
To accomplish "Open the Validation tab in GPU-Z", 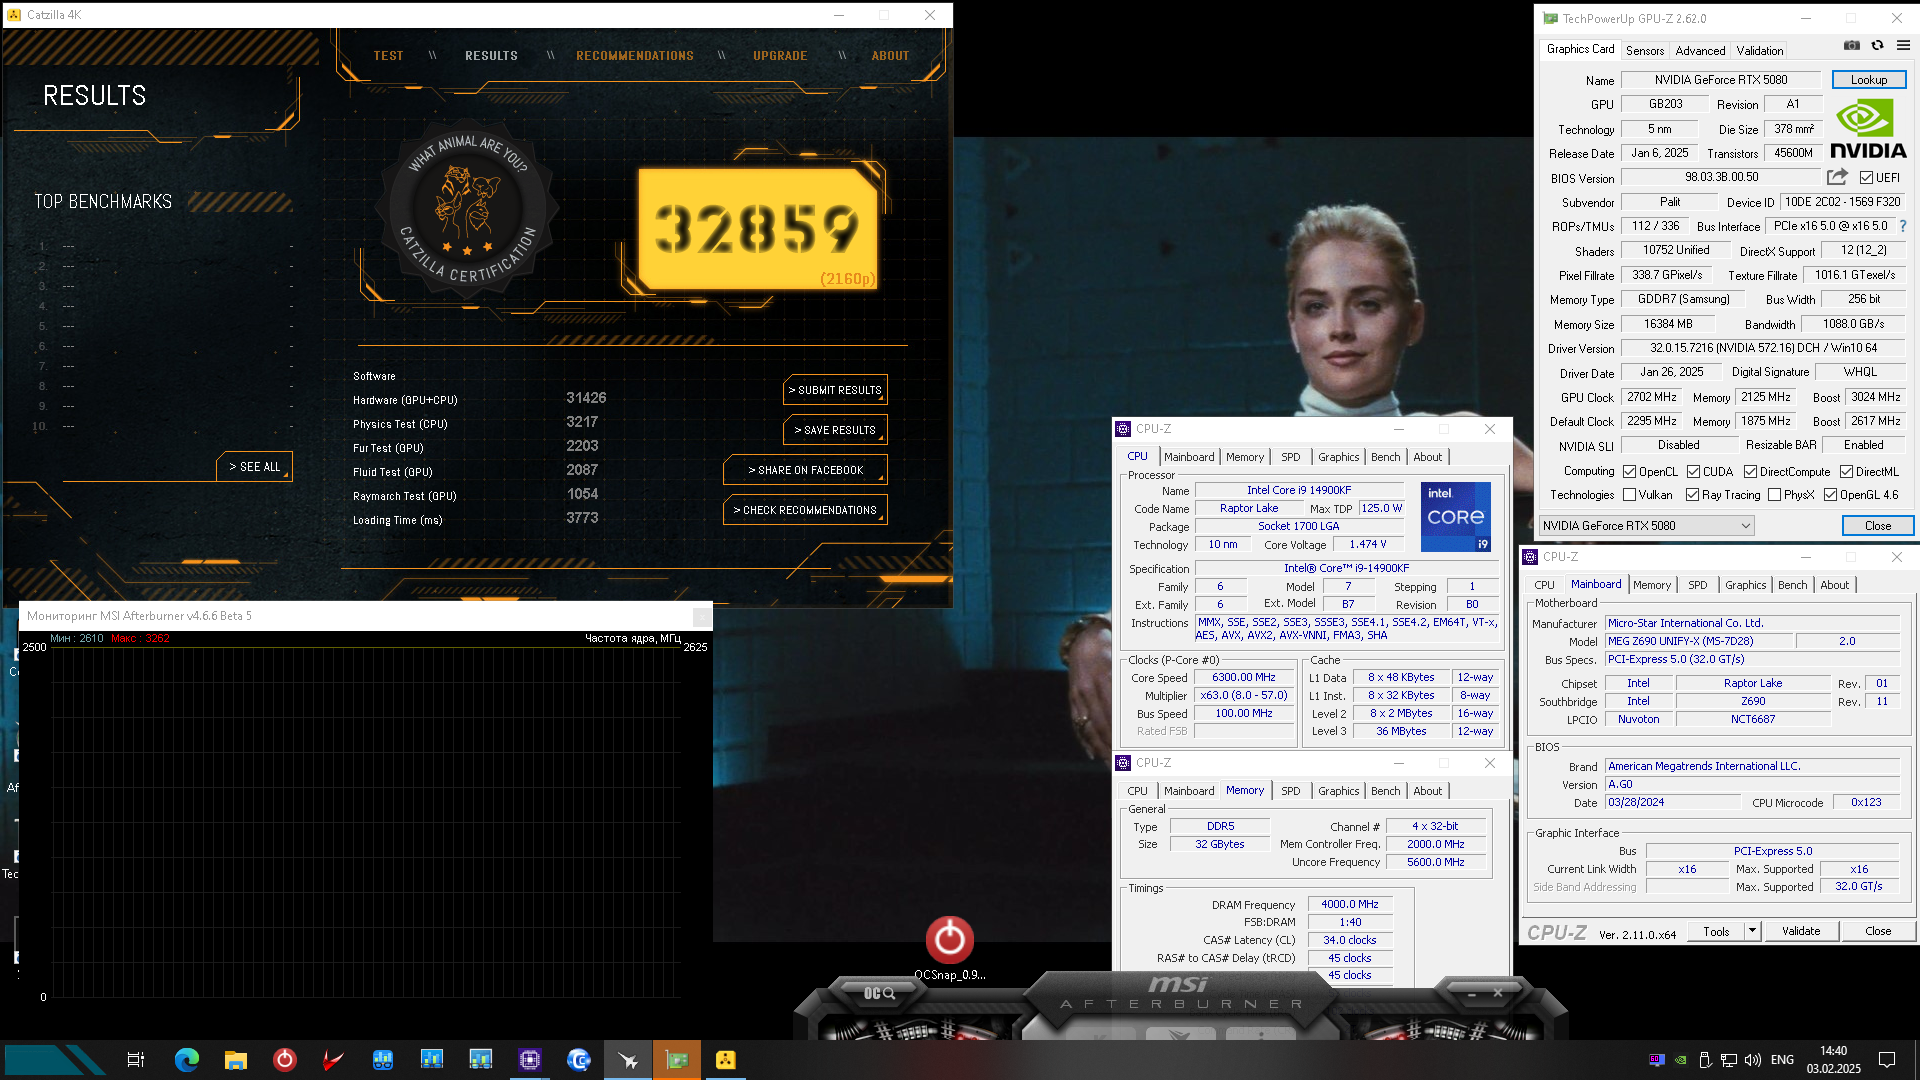I will click(1759, 50).
